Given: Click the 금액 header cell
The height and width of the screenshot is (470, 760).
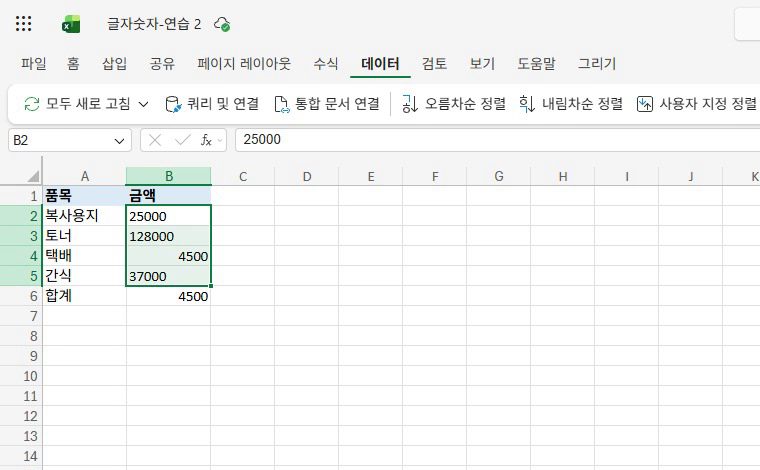Looking at the screenshot, I should [x=169, y=196].
